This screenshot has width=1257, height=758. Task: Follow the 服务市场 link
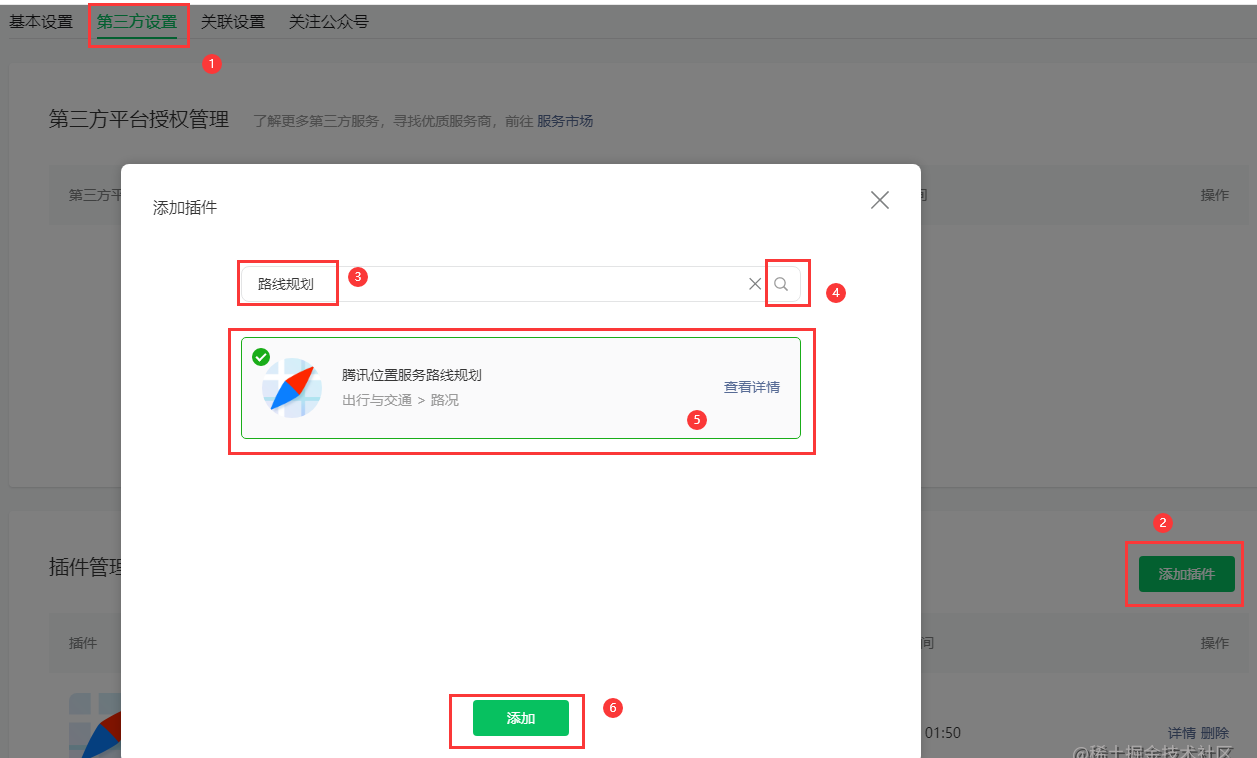[565, 121]
